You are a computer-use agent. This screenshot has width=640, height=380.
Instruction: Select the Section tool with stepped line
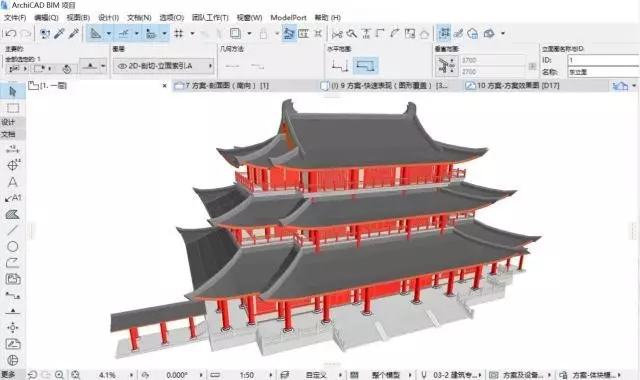tap(13, 295)
